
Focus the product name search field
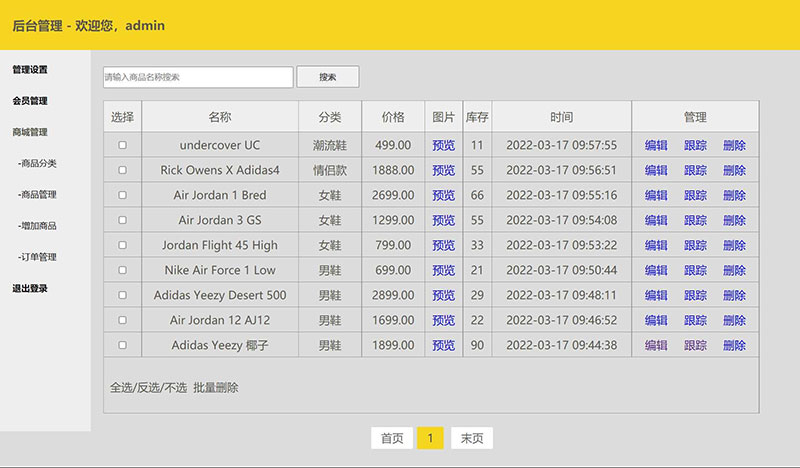click(x=198, y=77)
